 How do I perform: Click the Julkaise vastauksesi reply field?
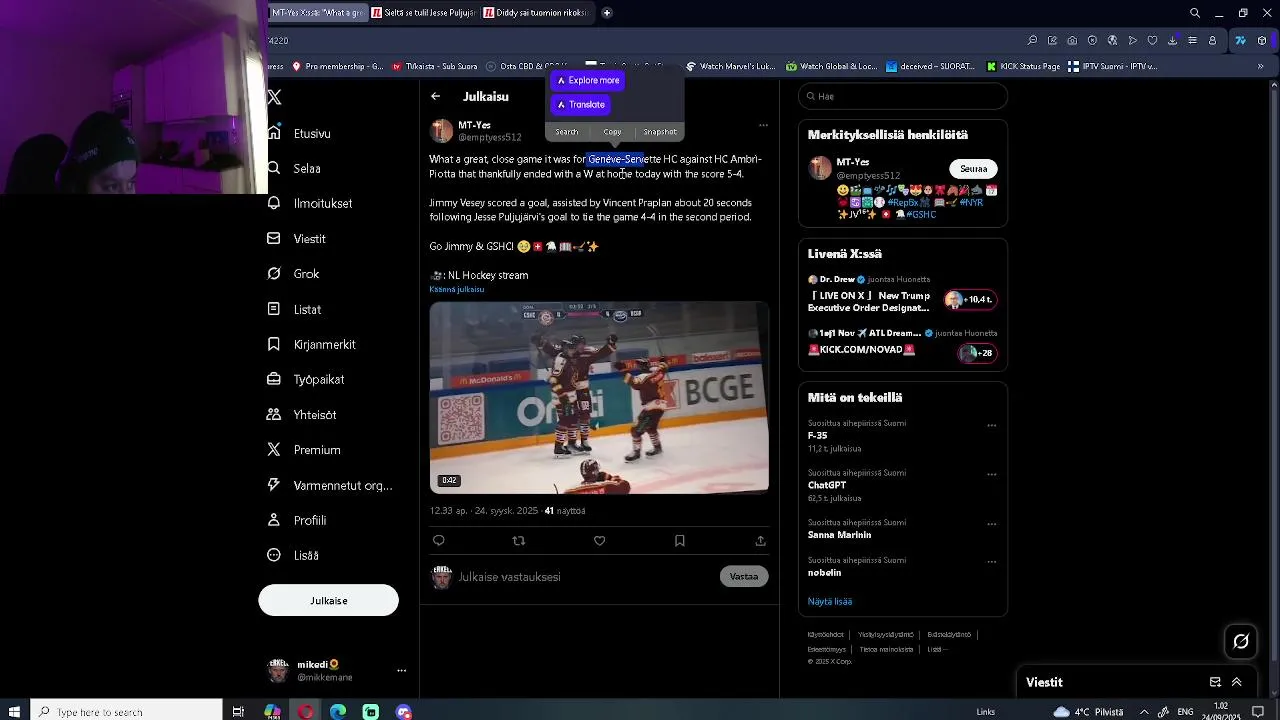pyautogui.click(x=584, y=577)
